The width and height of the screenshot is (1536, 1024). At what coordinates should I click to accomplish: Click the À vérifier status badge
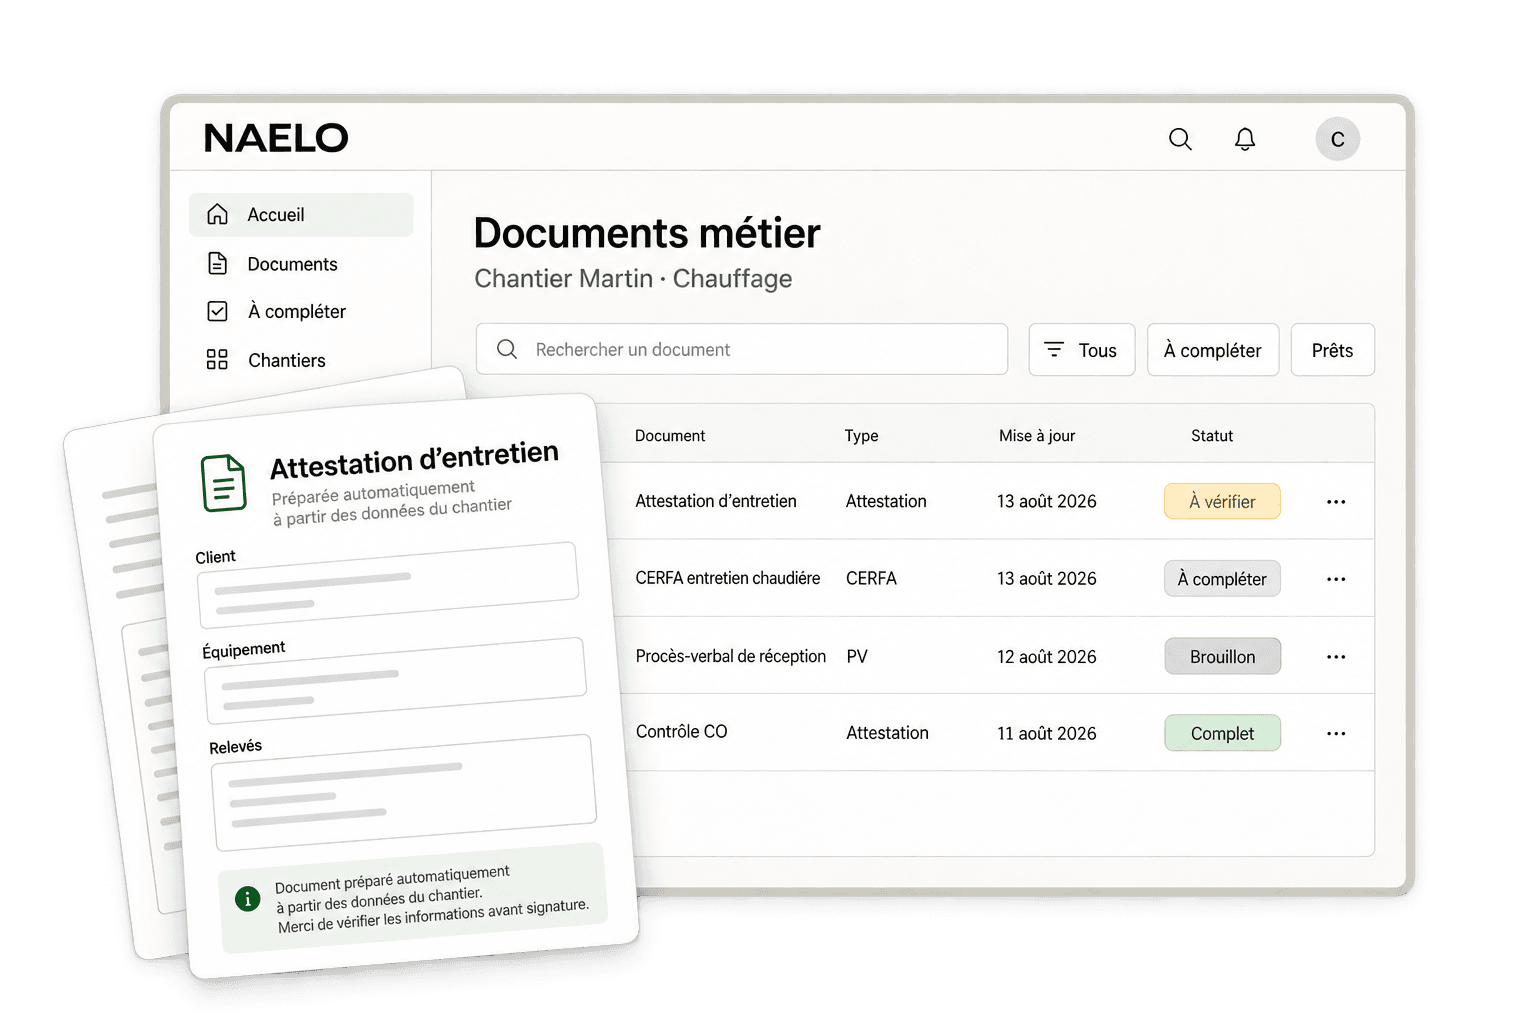pos(1222,502)
